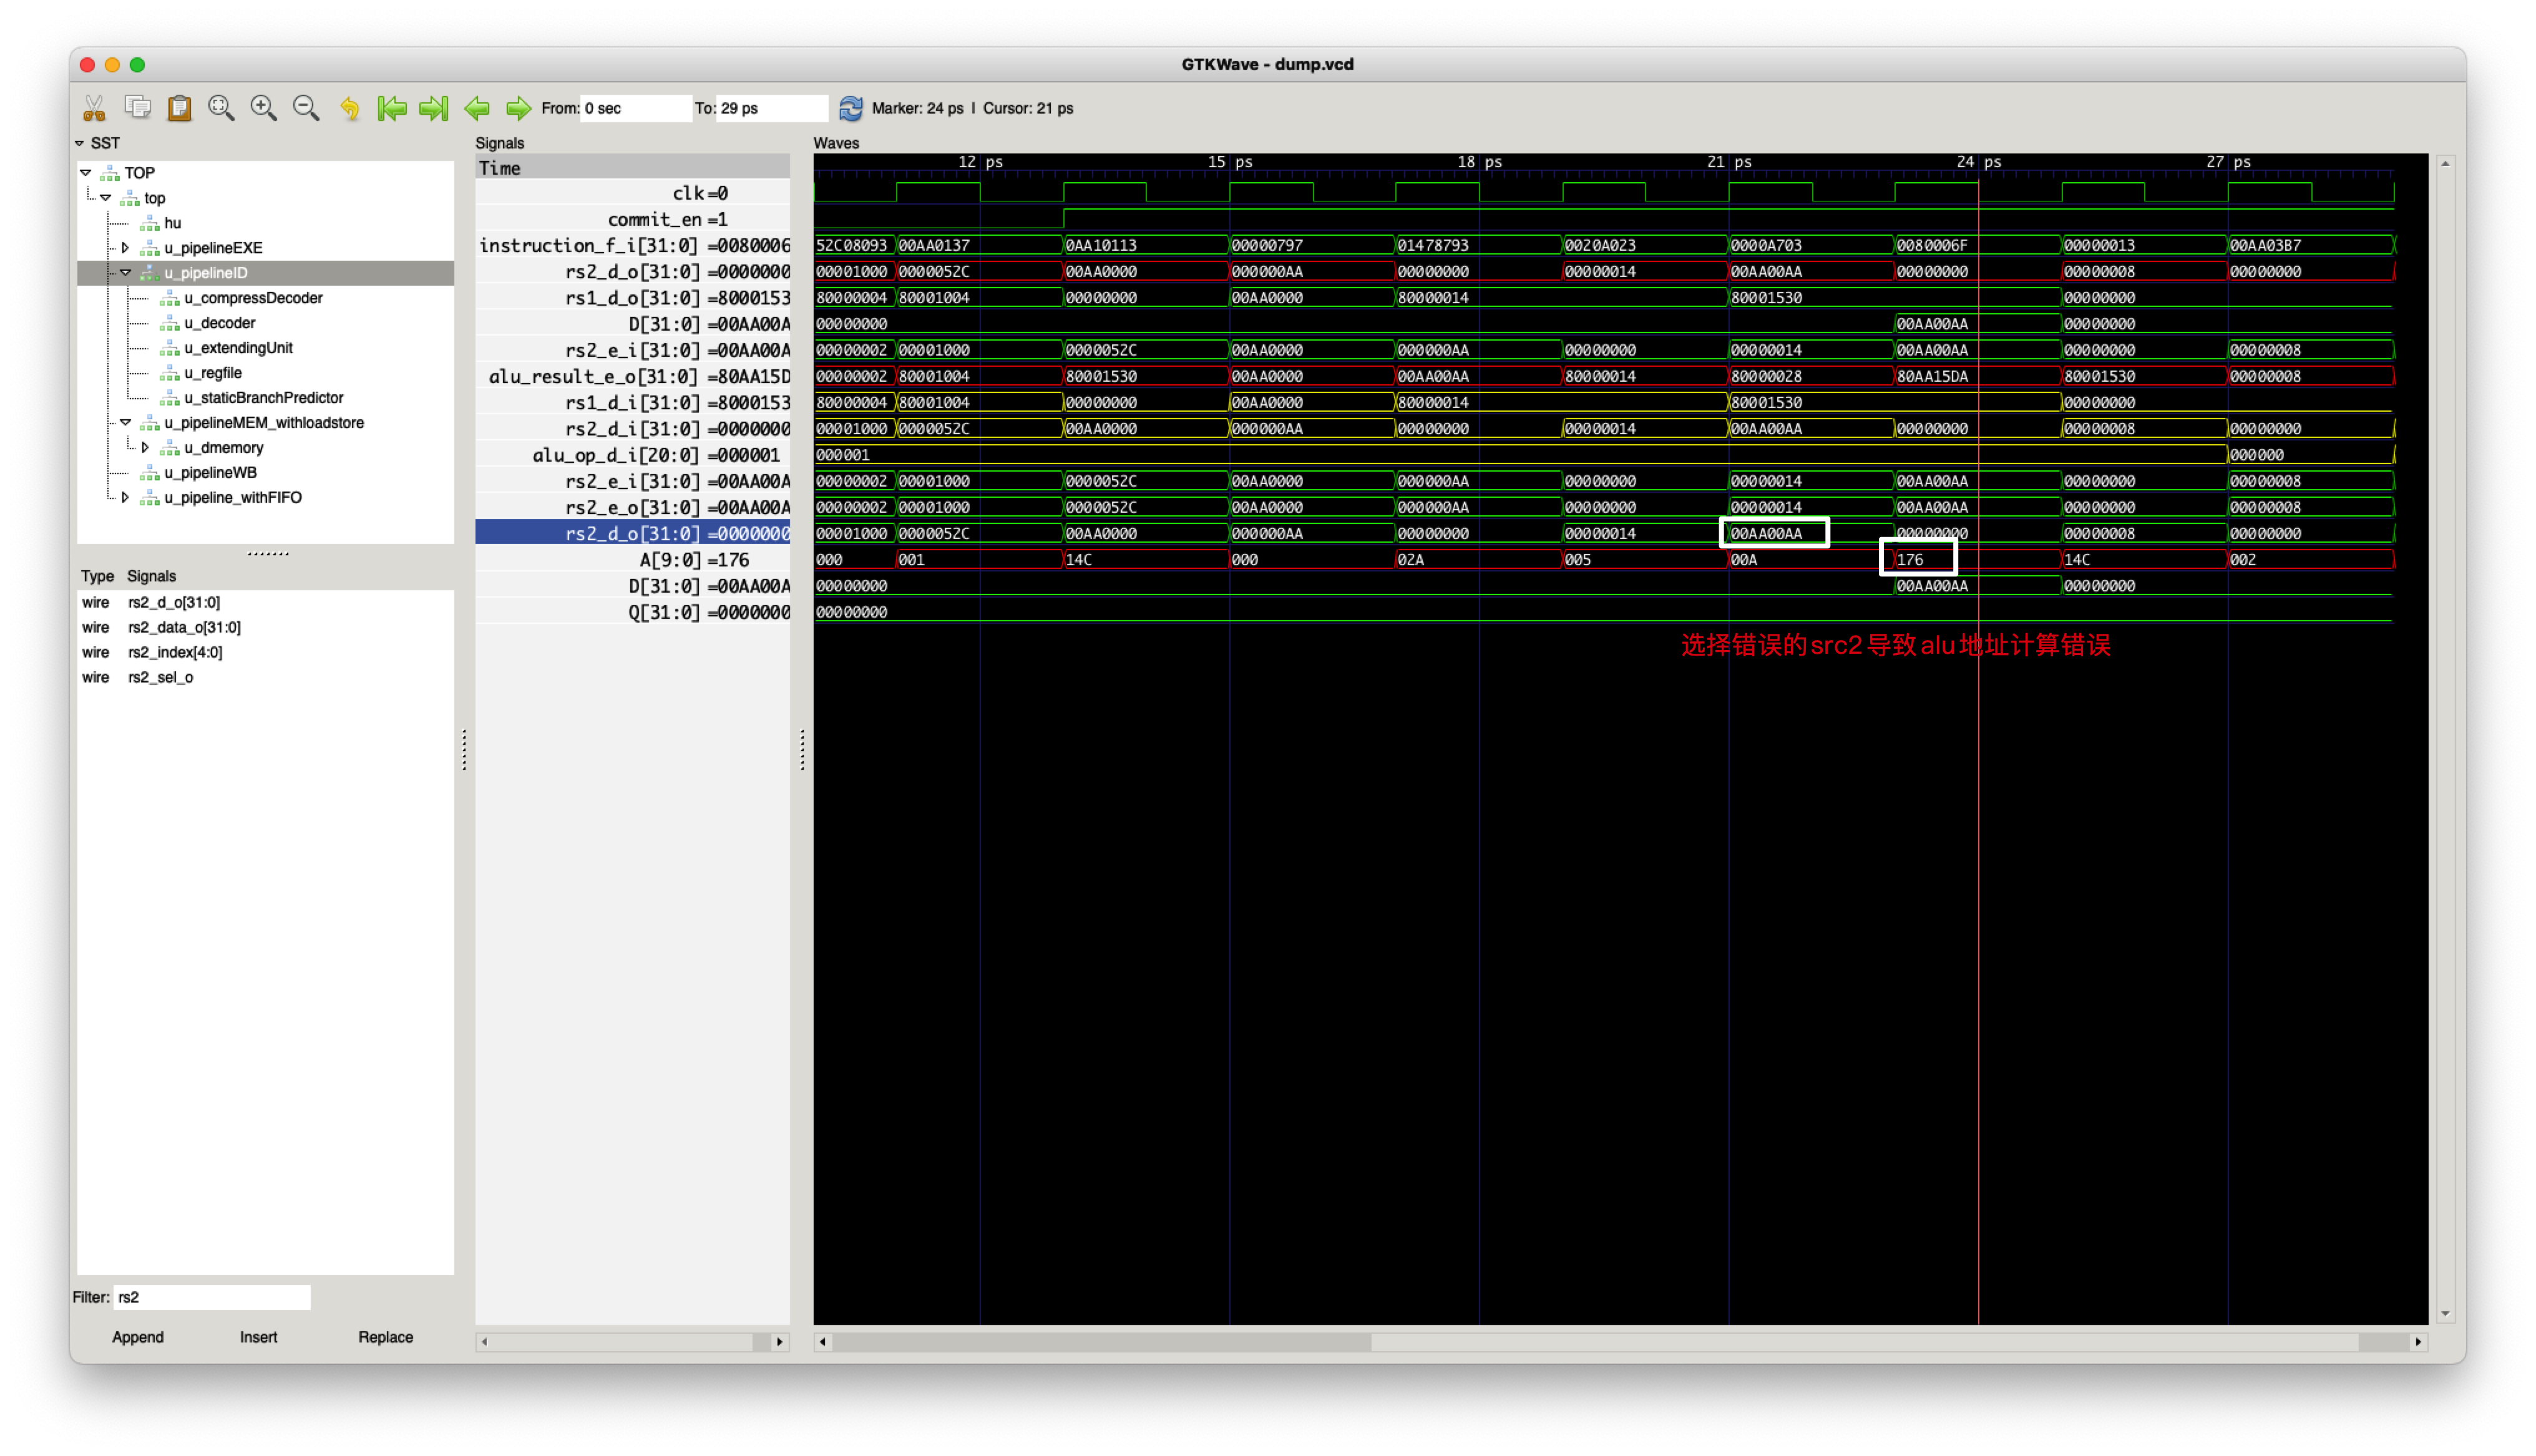
Task: Collapse the SST panel triangle
Action: pyautogui.click(x=79, y=143)
